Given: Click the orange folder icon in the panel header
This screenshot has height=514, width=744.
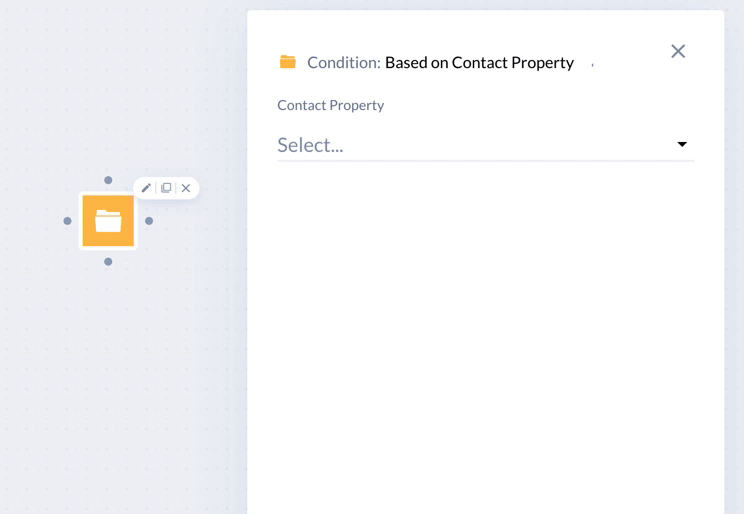Looking at the screenshot, I should [288, 62].
